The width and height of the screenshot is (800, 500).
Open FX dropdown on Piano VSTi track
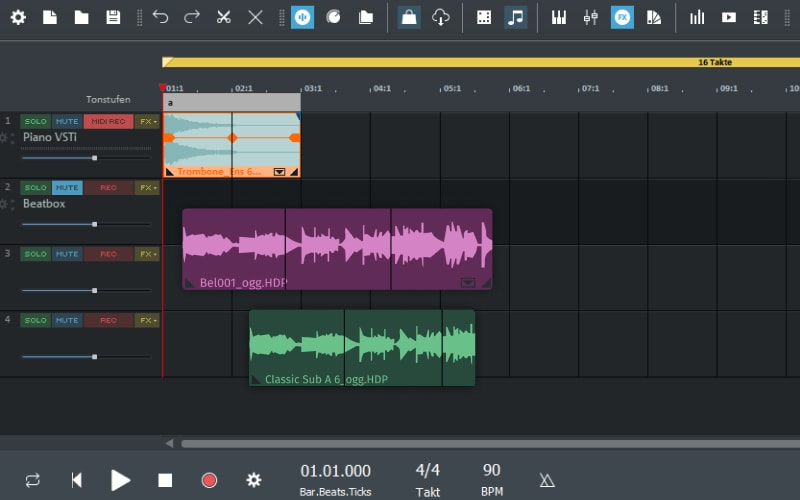pos(147,121)
